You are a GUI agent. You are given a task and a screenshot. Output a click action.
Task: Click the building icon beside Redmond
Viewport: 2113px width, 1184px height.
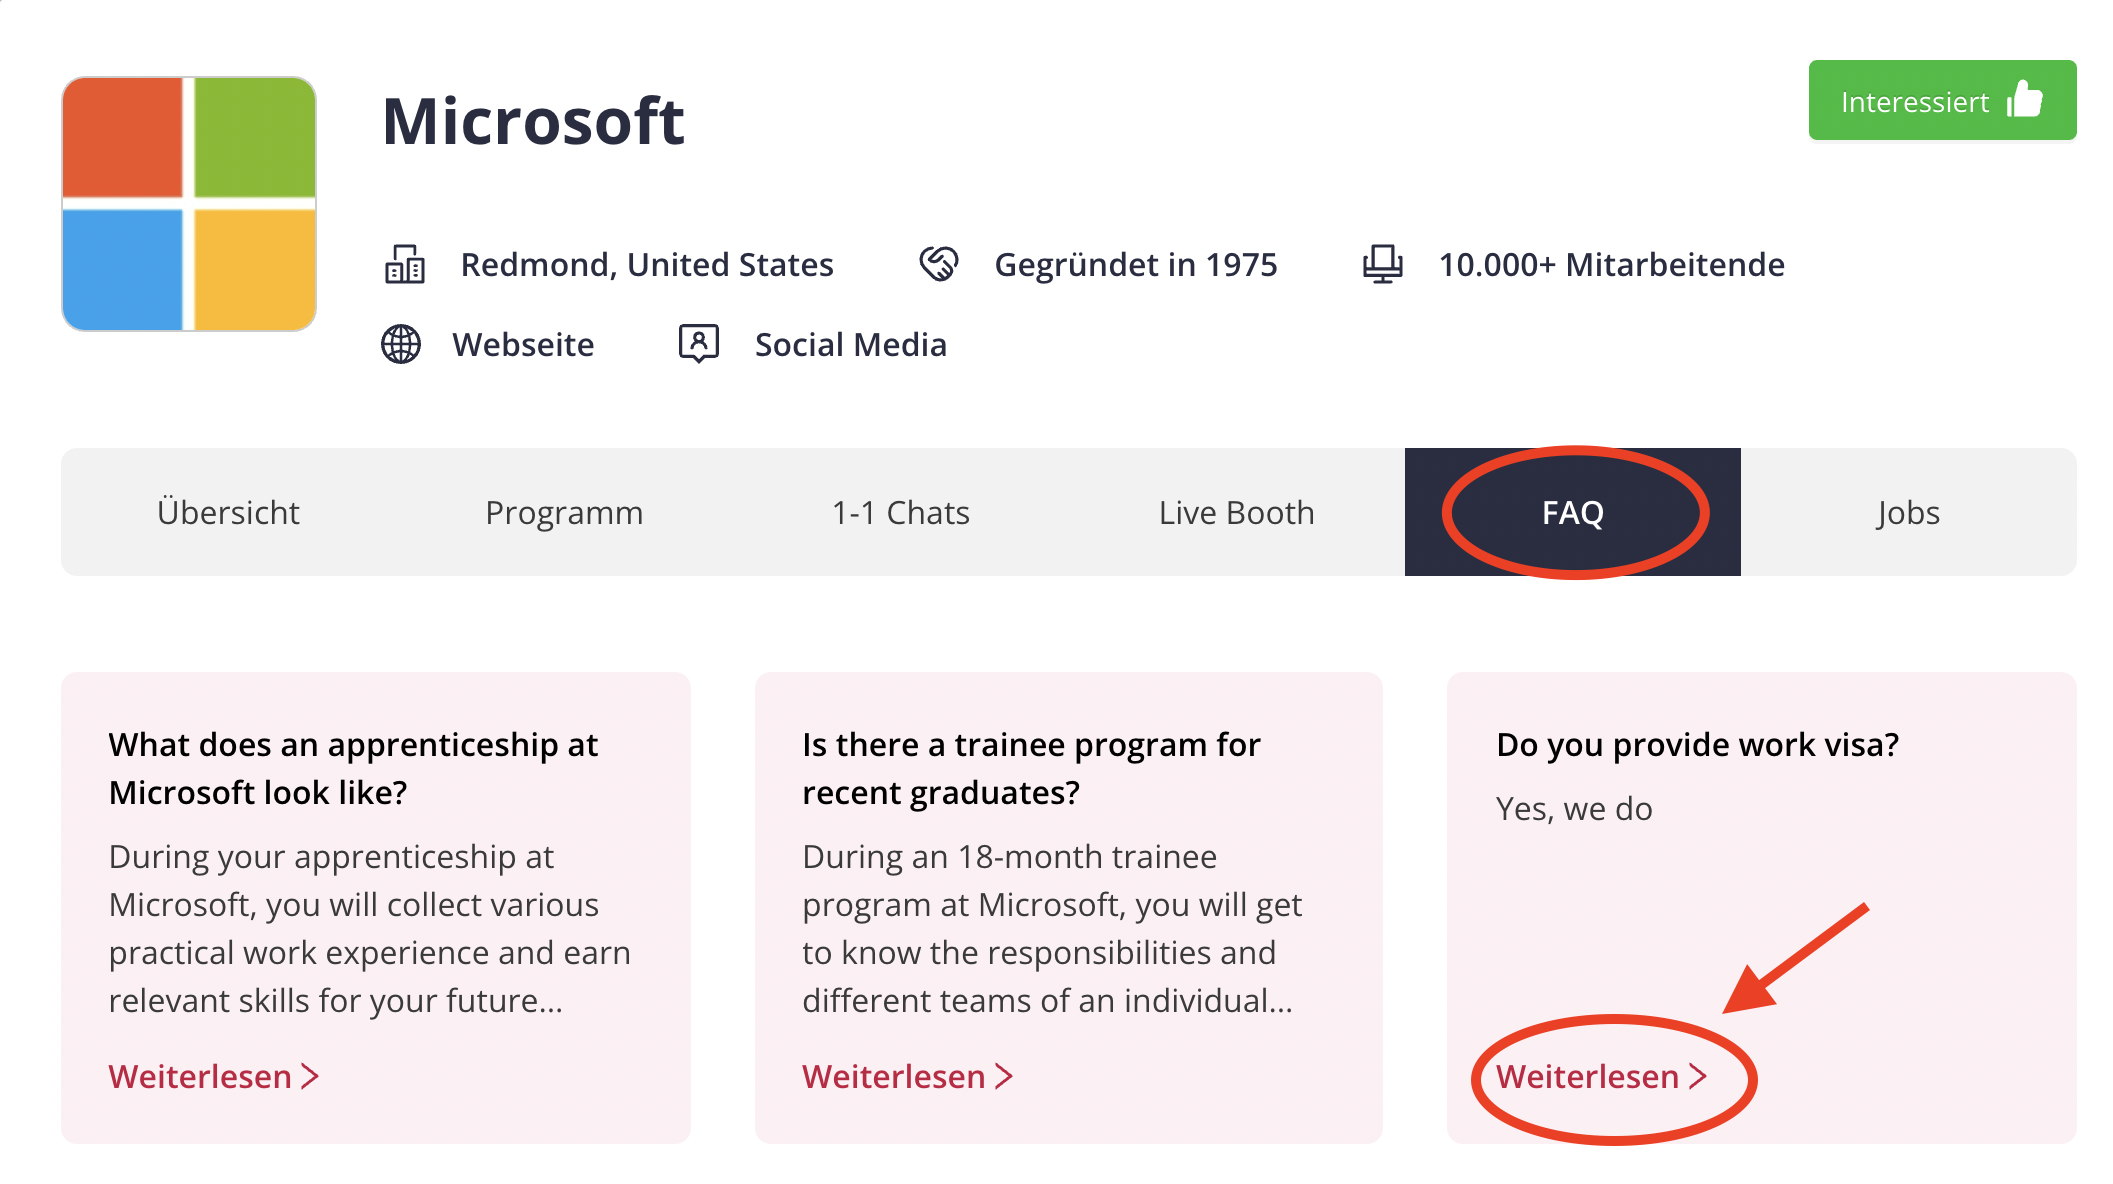pos(405,264)
